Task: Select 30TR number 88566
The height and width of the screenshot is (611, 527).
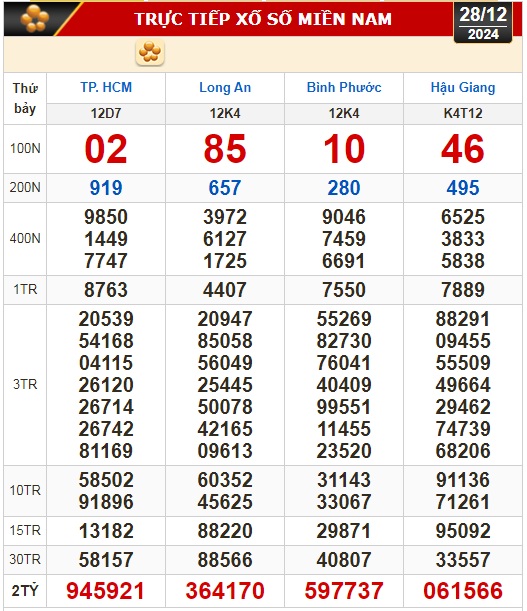Action: 225,560
